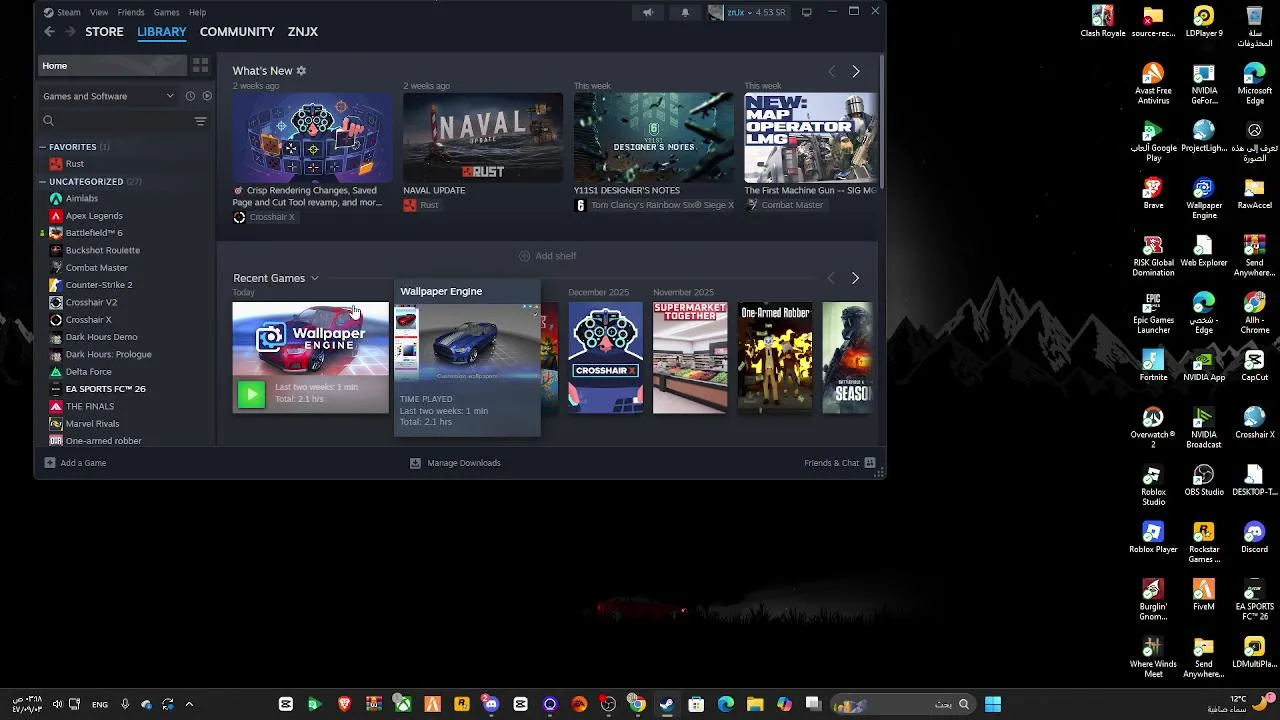
Task: Open What's New settings gear
Action: click(301, 71)
